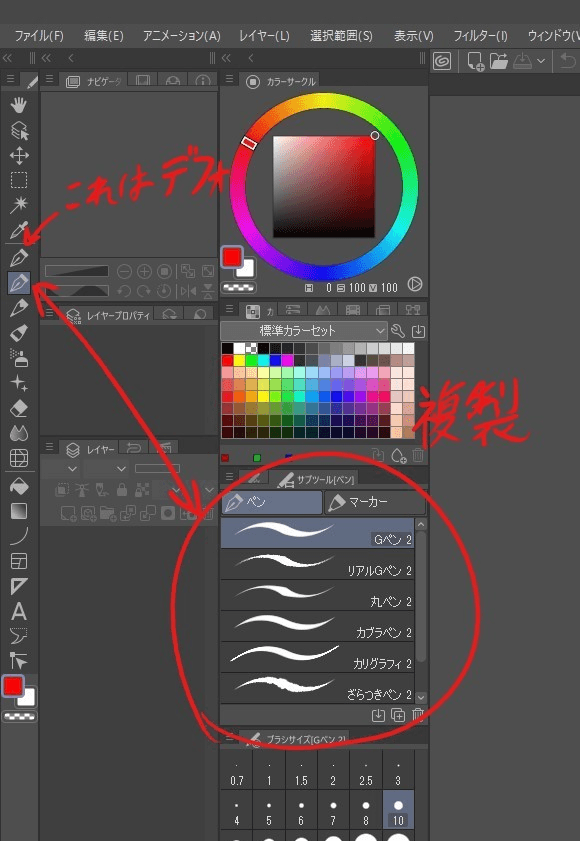
Task: Open palette color dropdown left of blending mode
Action: (60, 469)
